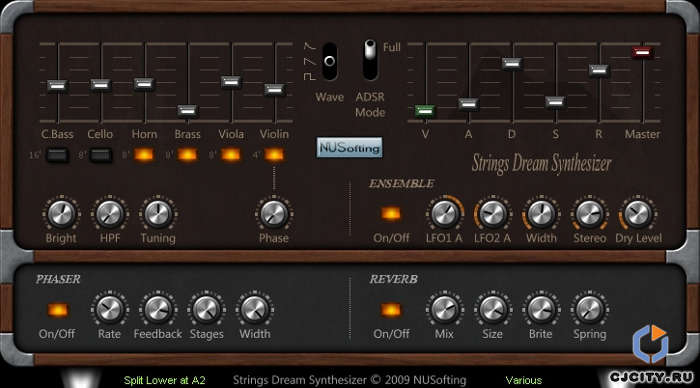Click the red Master slider handle

tap(642, 52)
